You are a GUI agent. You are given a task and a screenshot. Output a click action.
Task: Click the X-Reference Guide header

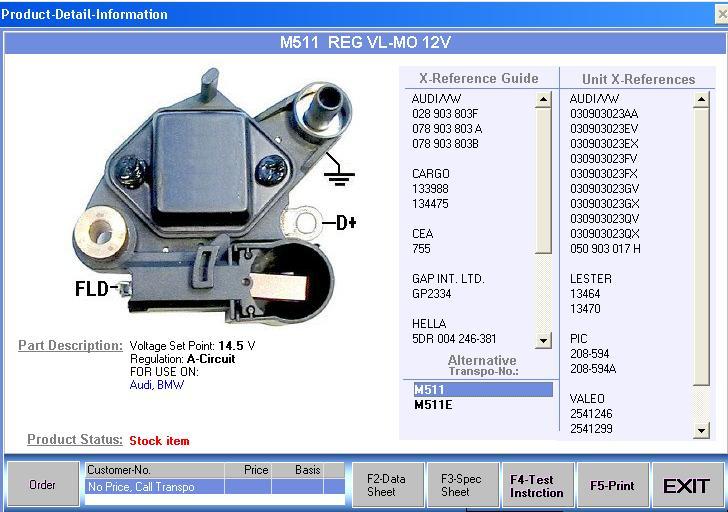479,78
